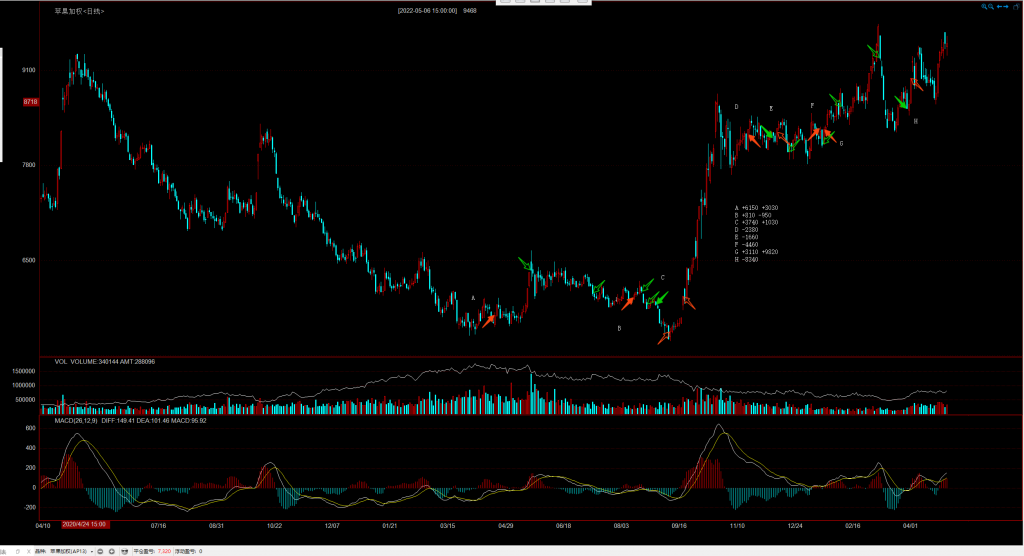Click the zoom out magnifier icon

click(990, 6)
